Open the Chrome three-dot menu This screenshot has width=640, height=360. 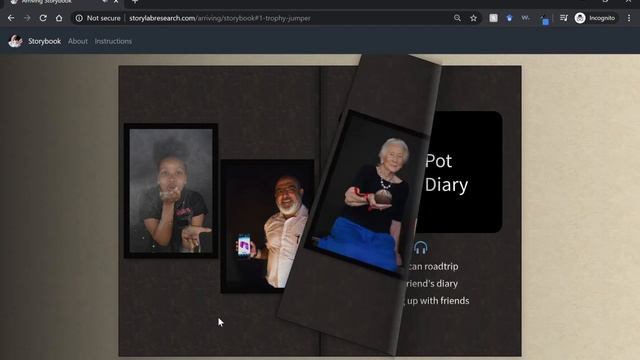click(629, 18)
